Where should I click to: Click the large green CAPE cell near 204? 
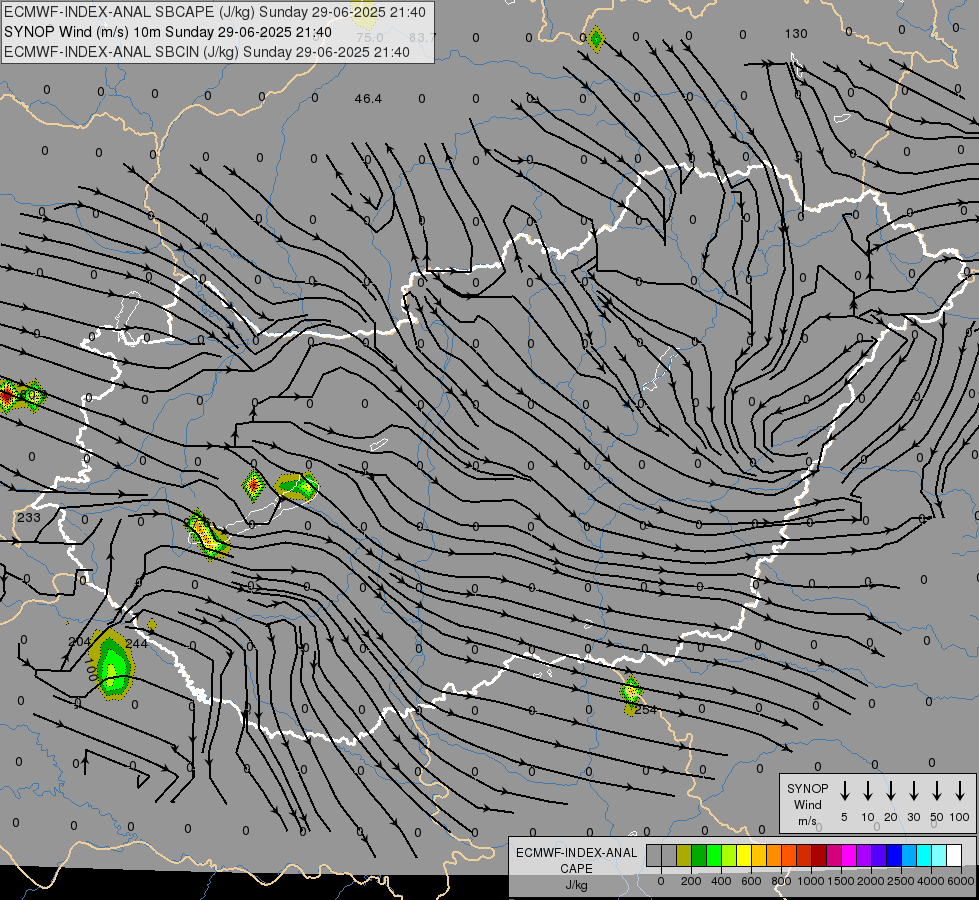tap(111, 664)
